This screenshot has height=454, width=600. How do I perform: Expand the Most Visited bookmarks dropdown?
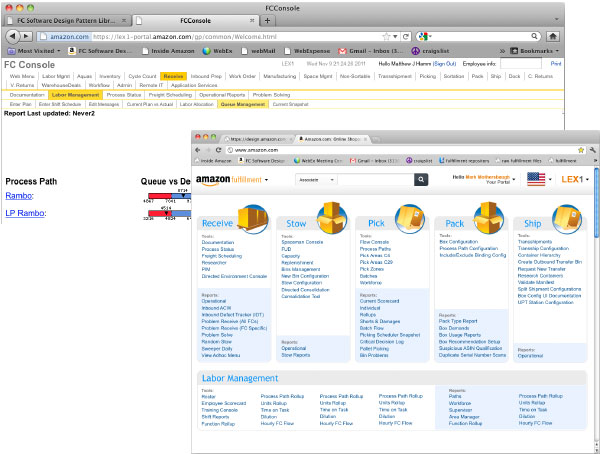pos(59,51)
